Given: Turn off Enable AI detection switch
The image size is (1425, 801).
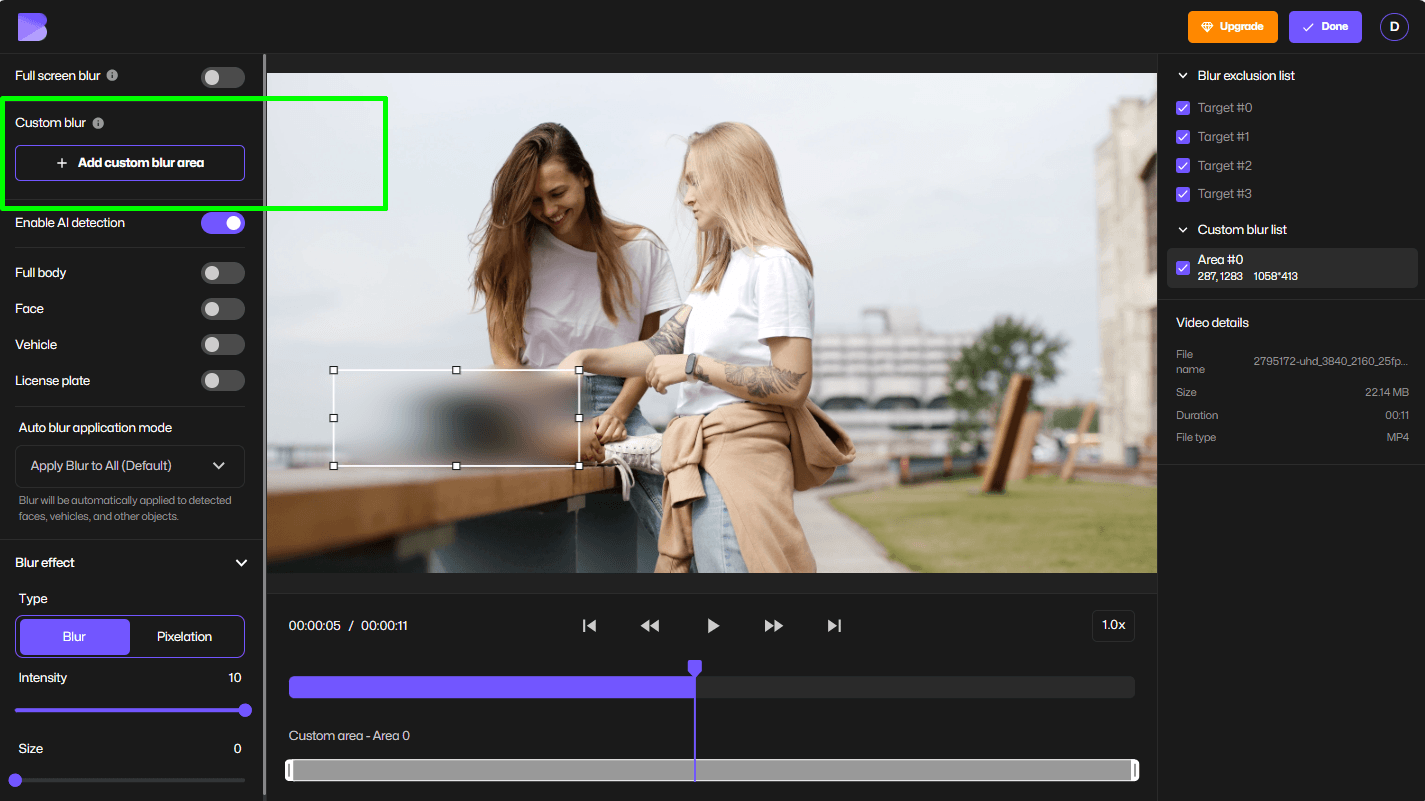Looking at the screenshot, I should 222,223.
